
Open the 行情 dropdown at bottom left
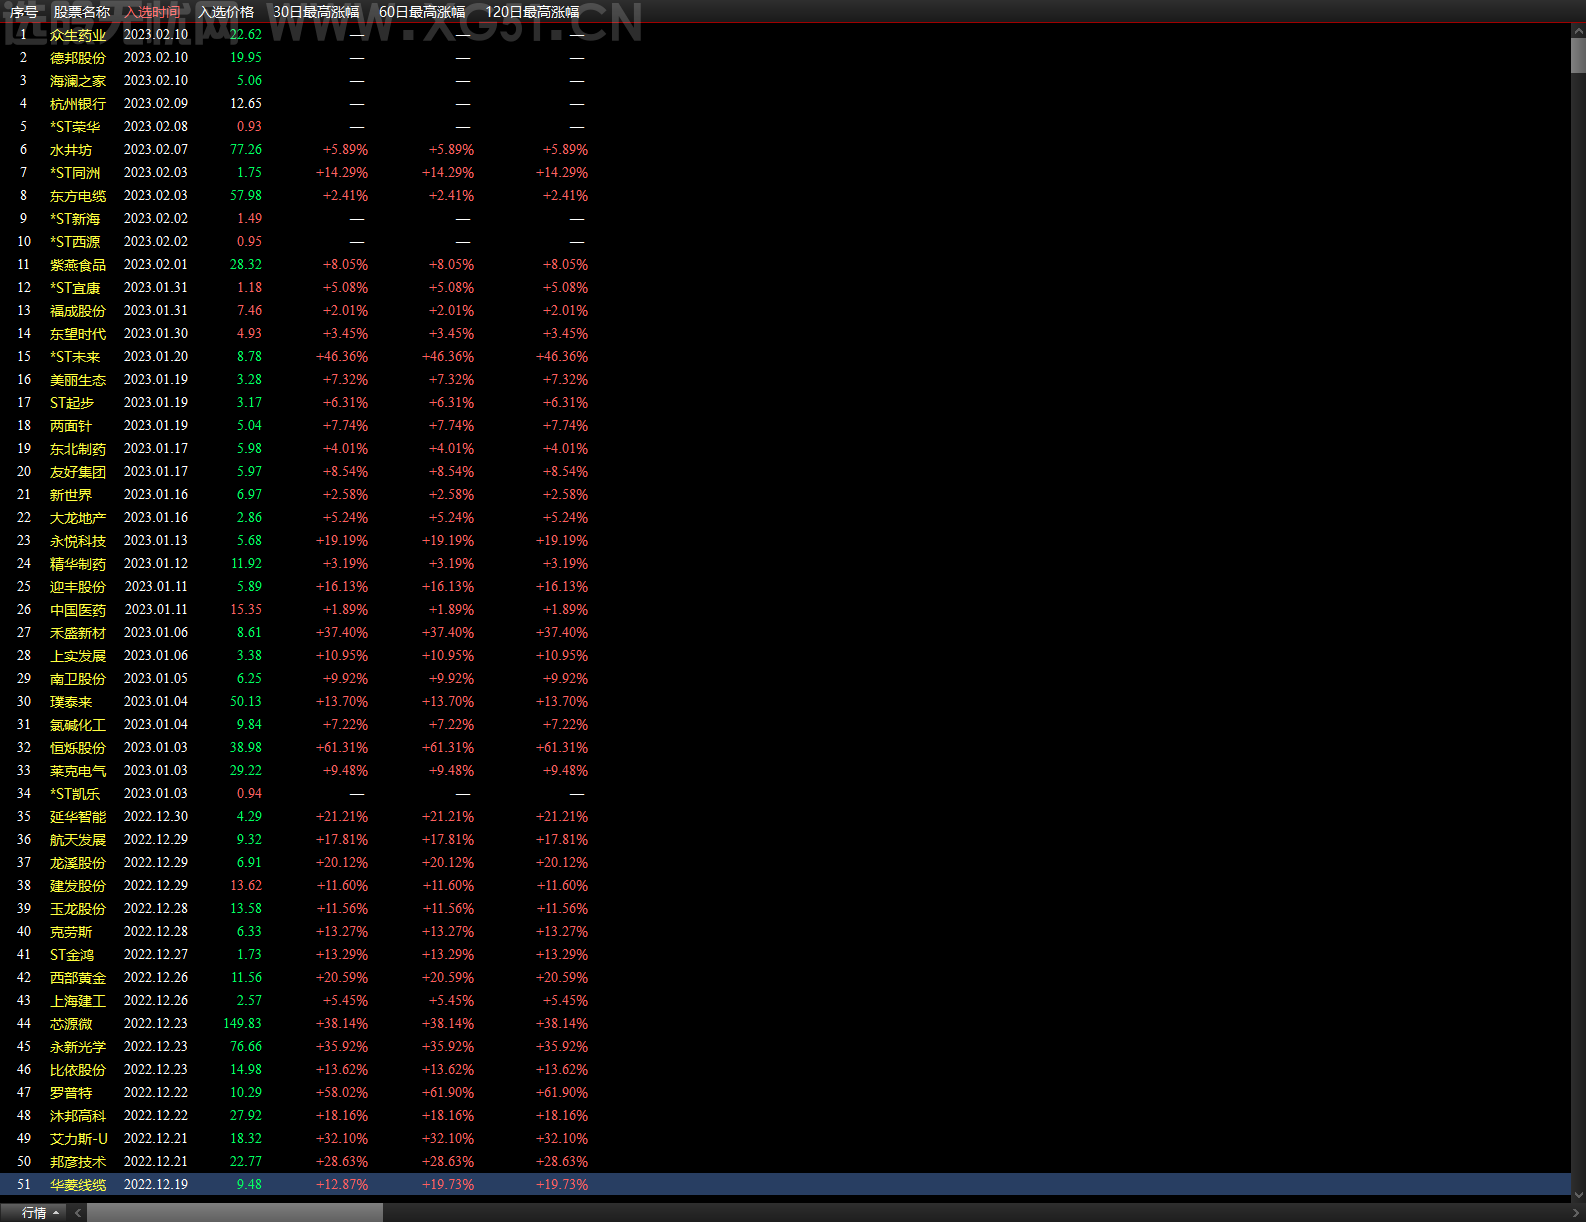pos(40,1212)
